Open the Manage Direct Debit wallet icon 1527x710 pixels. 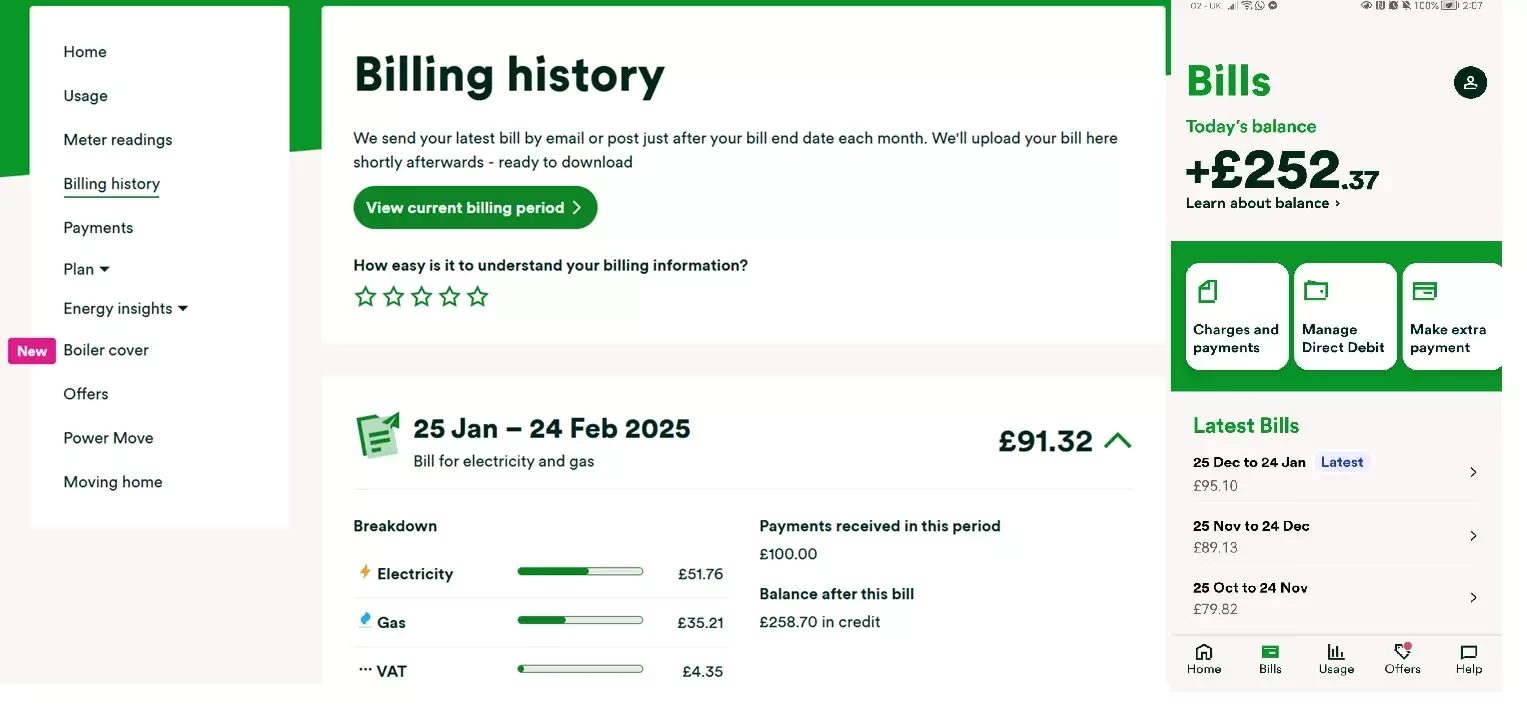[x=1315, y=291]
